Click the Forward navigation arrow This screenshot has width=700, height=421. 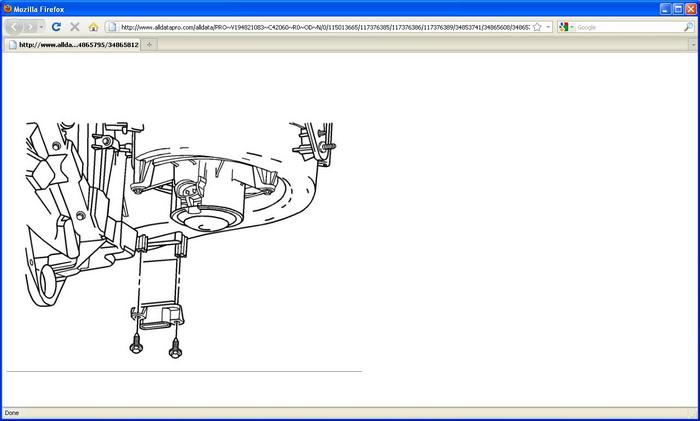click(x=29, y=27)
